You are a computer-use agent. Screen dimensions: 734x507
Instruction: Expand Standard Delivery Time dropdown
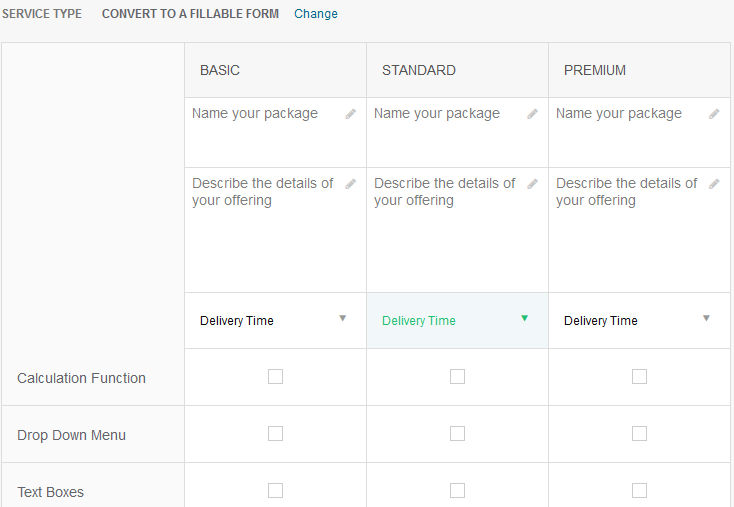coord(457,320)
